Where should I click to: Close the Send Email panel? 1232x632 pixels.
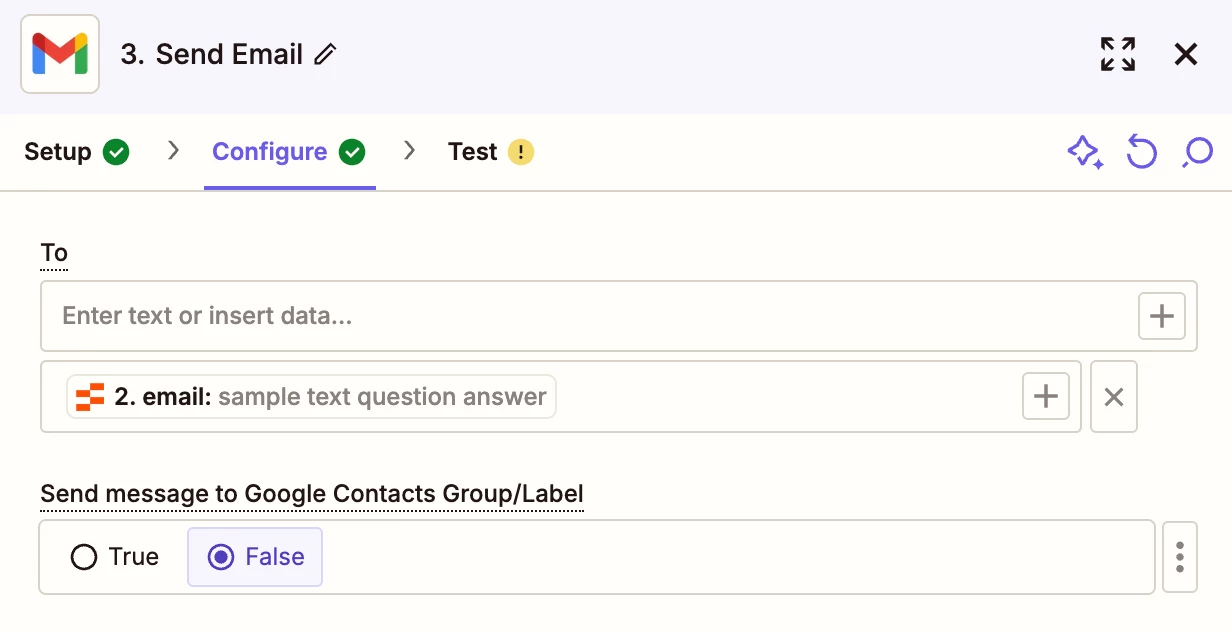pos(1185,54)
